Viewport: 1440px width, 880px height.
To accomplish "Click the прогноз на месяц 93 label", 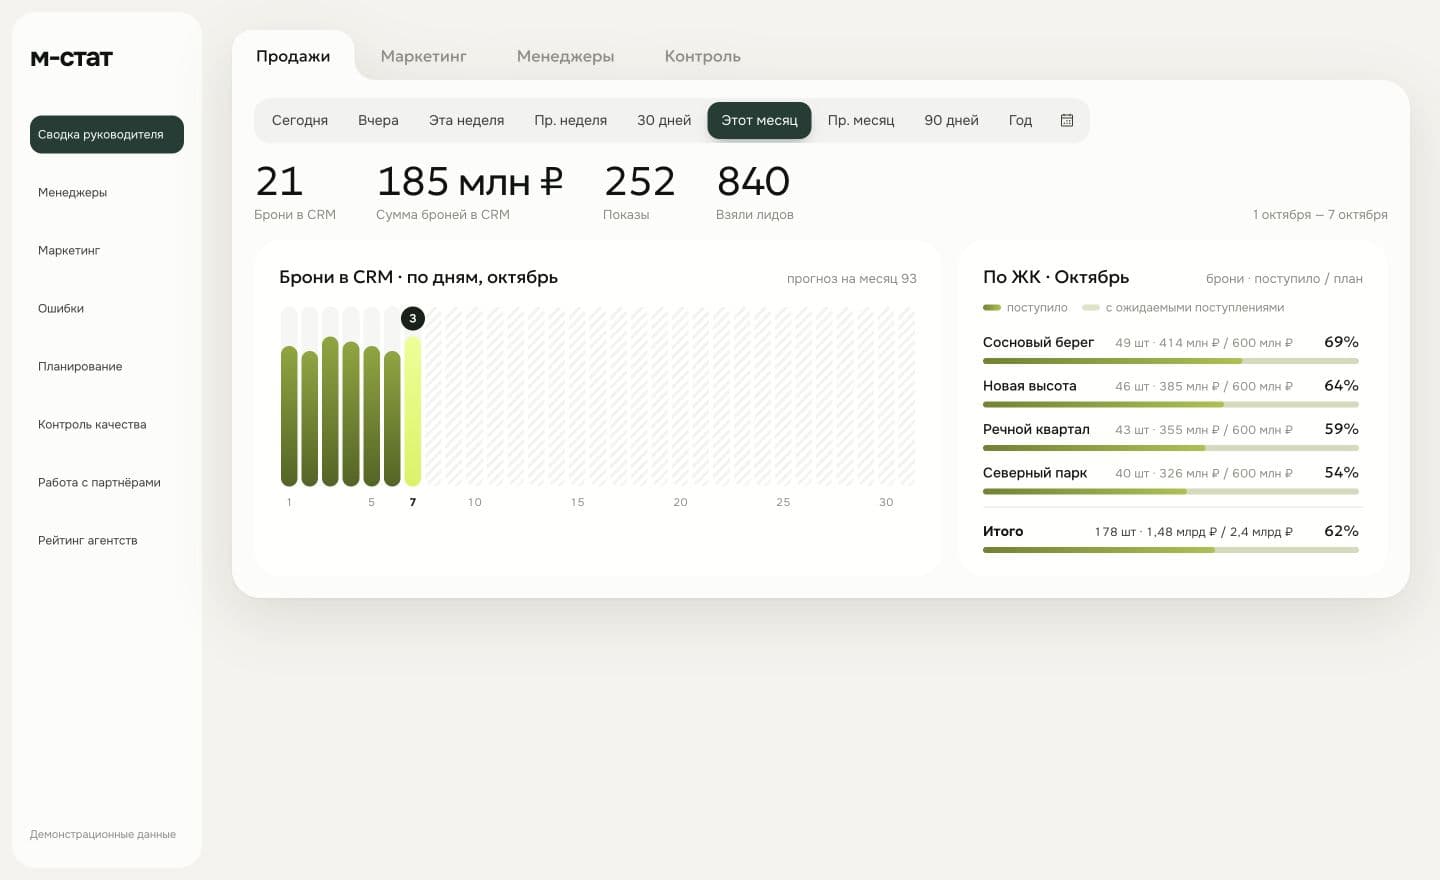I will point(851,278).
